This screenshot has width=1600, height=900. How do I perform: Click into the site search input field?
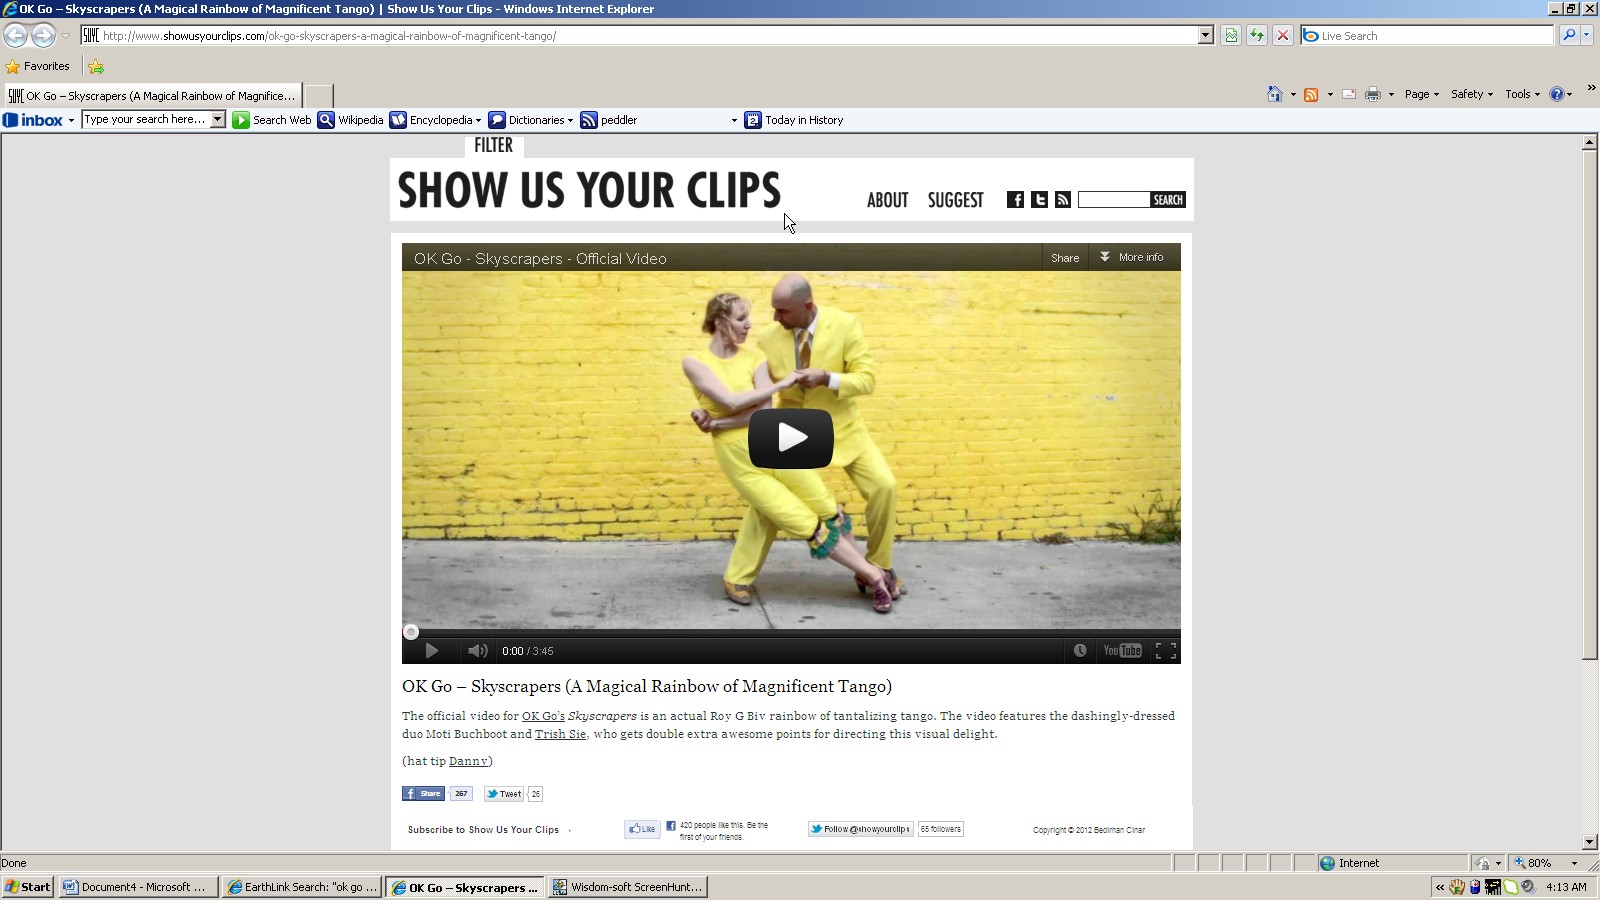point(1113,200)
